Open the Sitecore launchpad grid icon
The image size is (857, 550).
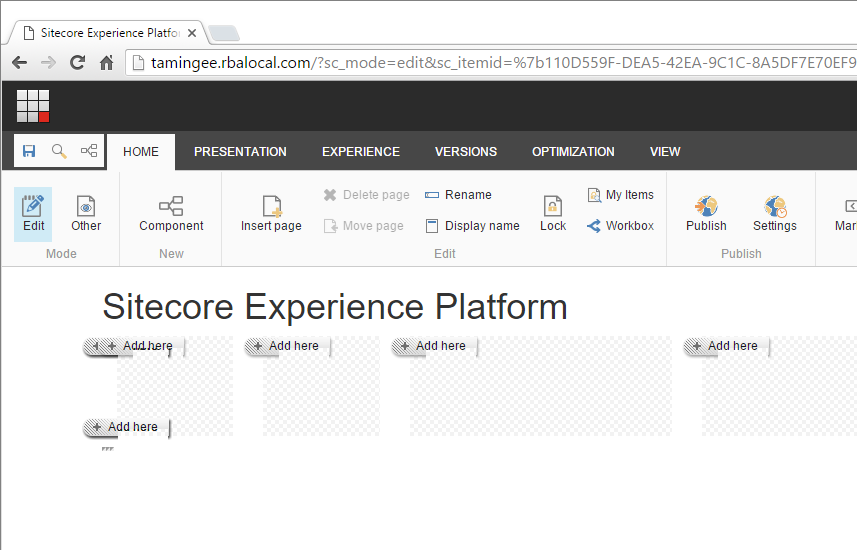pyautogui.click(x=33, y=106)
